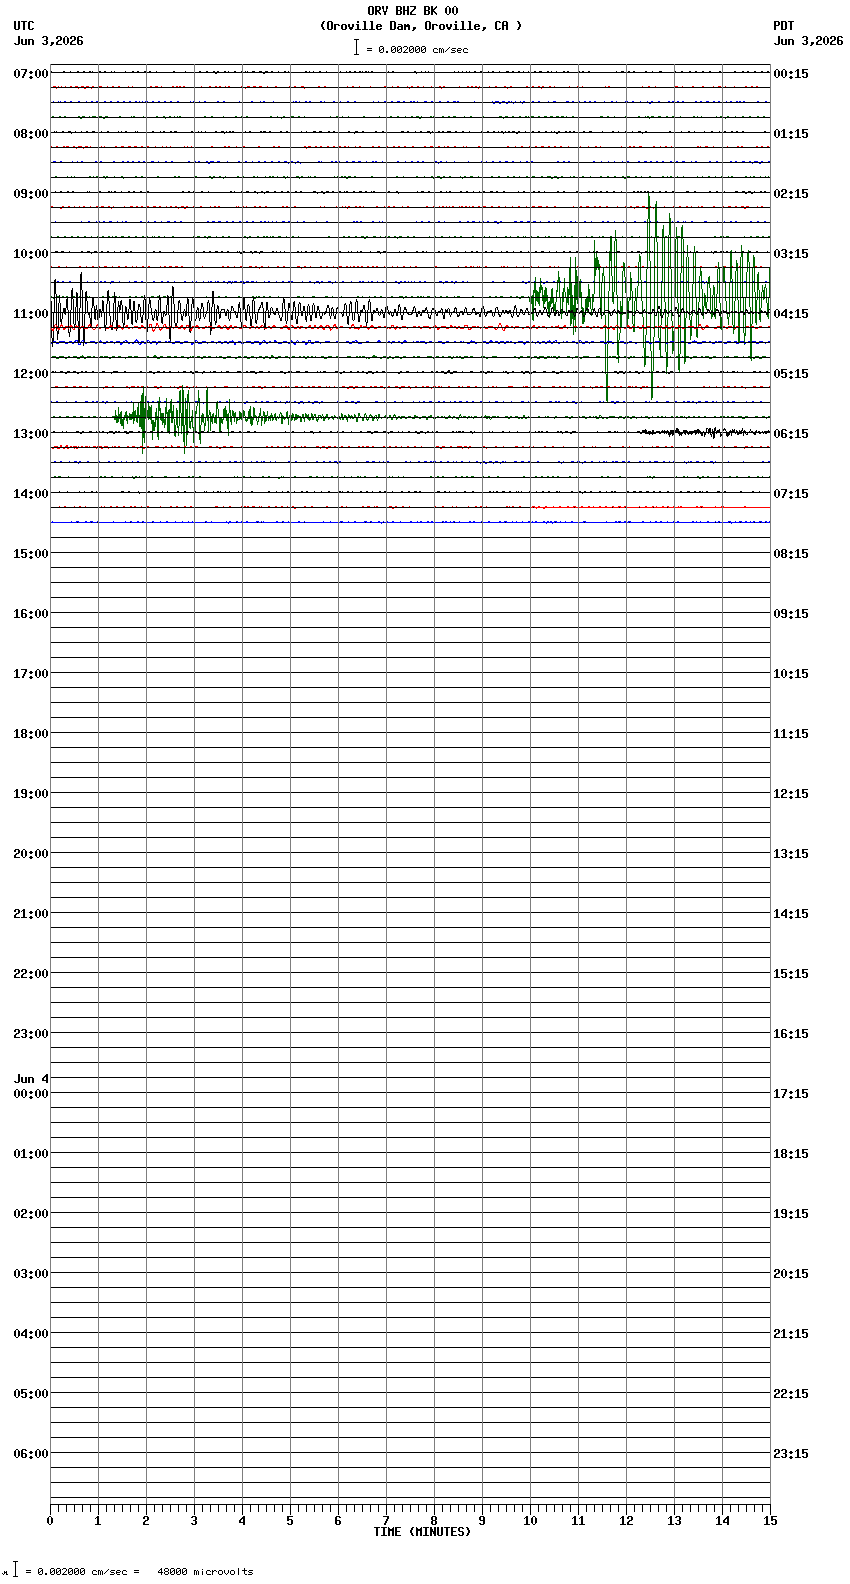Screen dimensions: 850x1584
Task: Click the '06:15' PDT row label
Action: [x=791, y=434]
